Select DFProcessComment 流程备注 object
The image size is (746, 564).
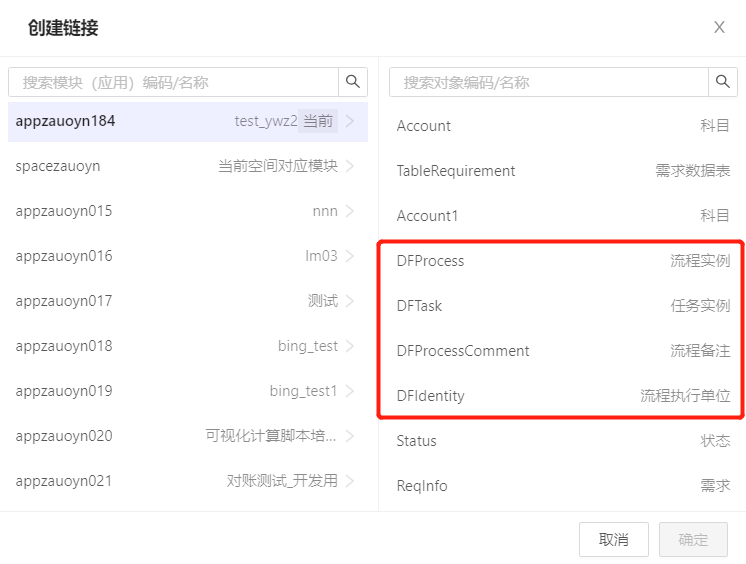563,351
